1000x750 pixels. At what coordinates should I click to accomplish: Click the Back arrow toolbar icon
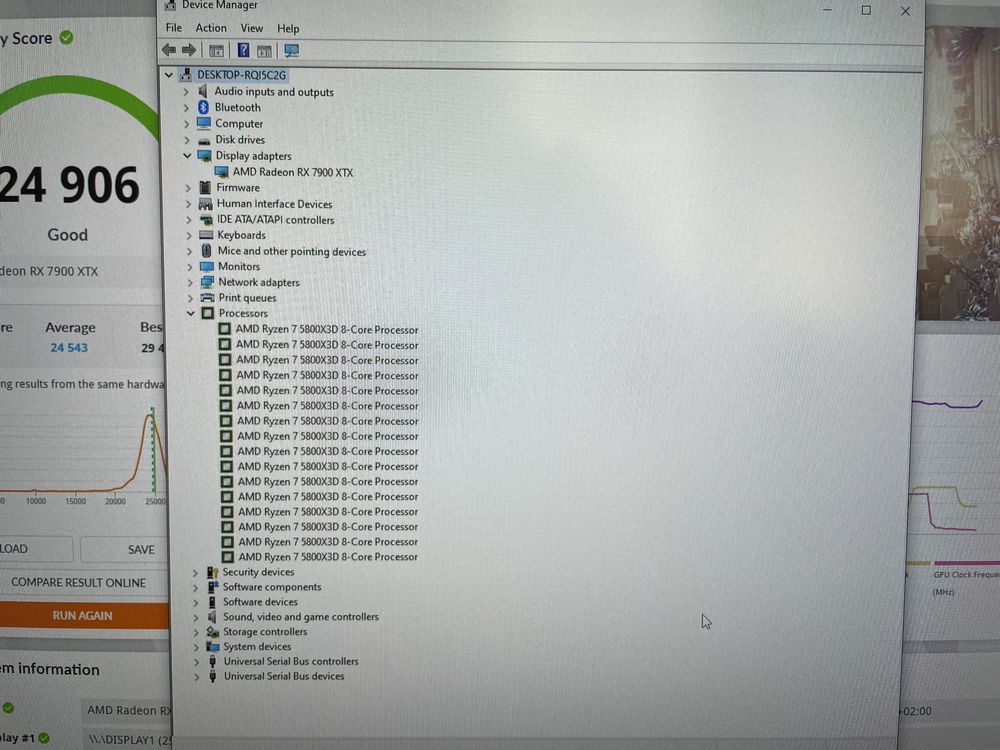169,50
